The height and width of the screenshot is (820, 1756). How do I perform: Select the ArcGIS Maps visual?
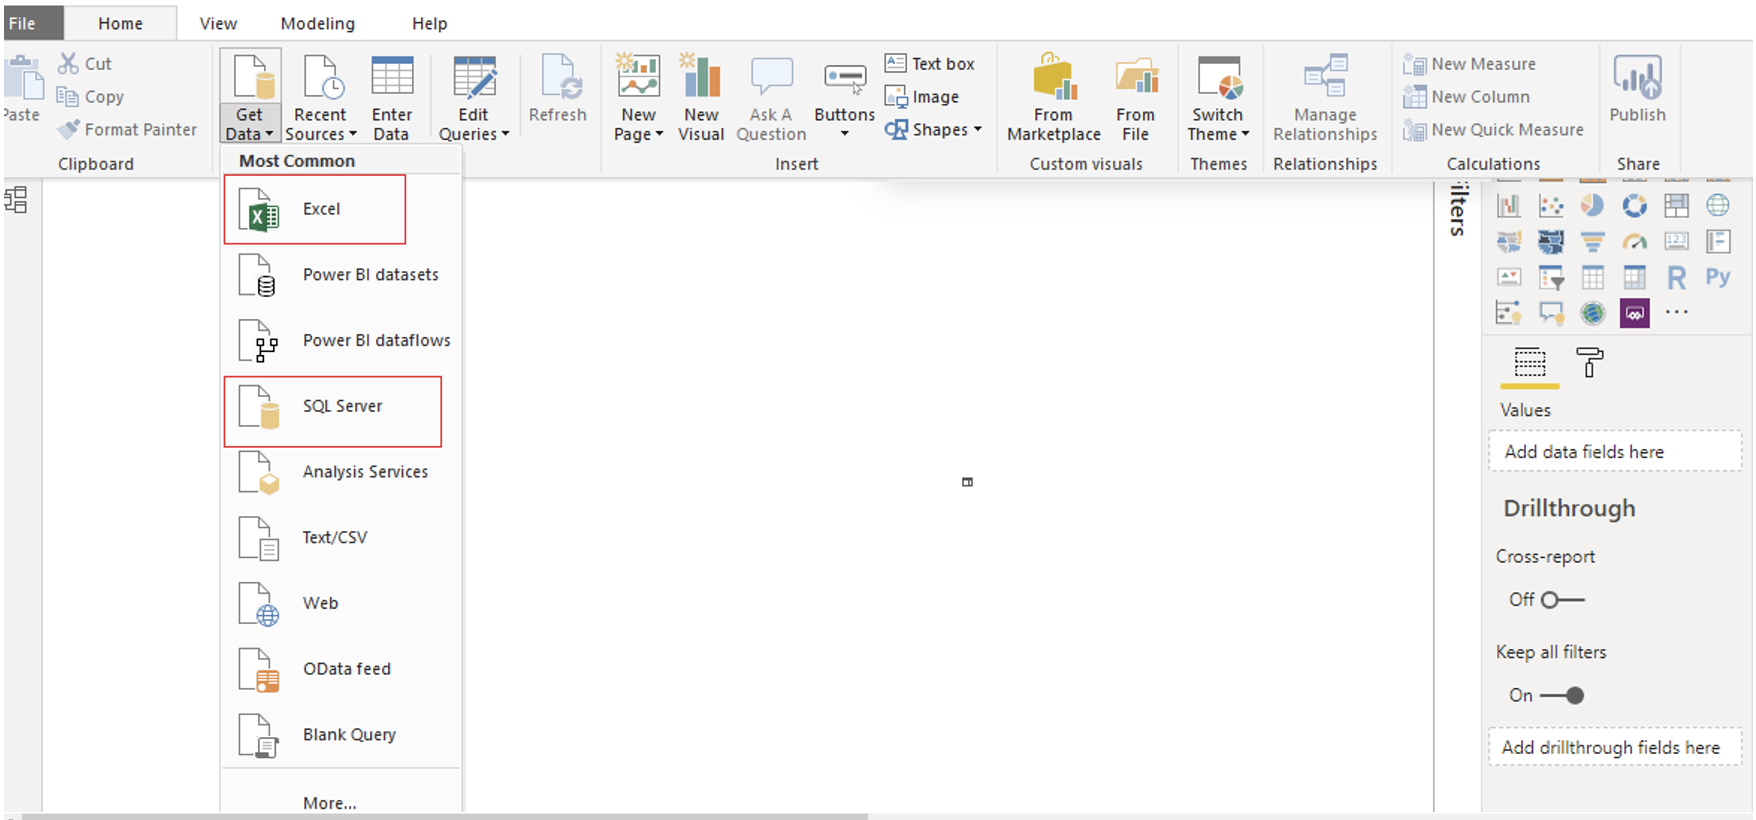point(1593,313)
